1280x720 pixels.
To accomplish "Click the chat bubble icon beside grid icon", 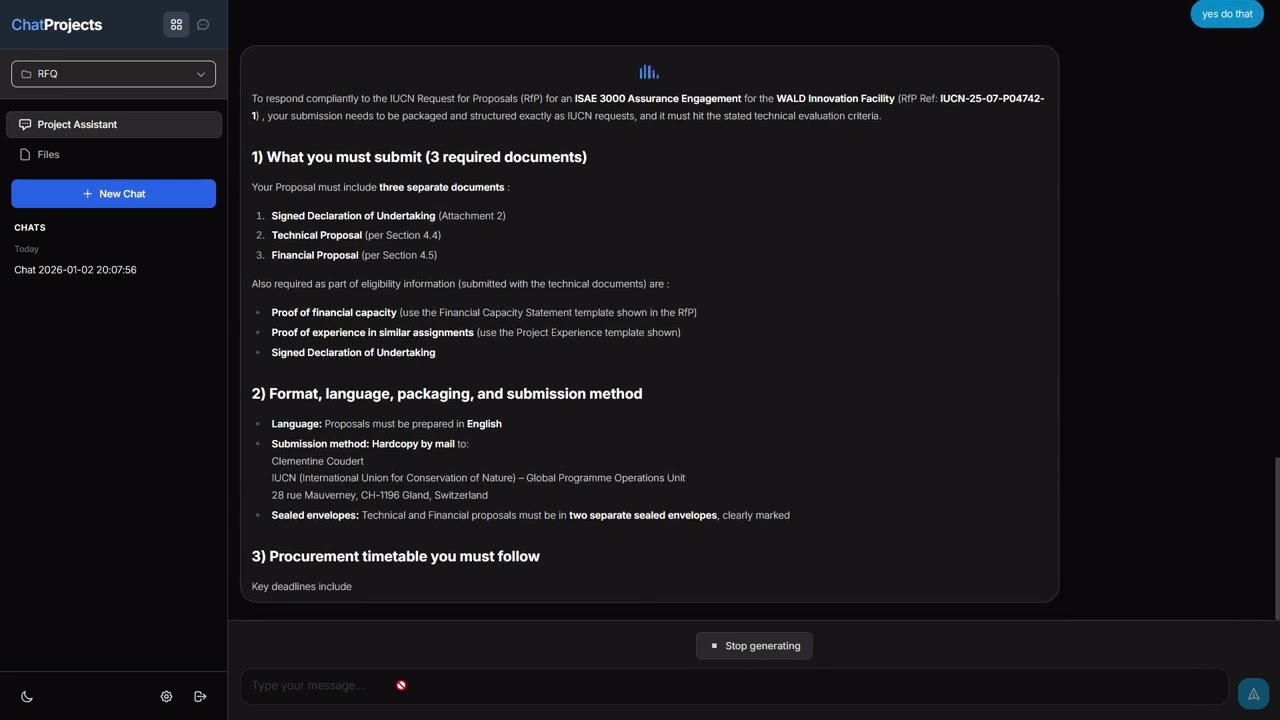I will point(203,25).
